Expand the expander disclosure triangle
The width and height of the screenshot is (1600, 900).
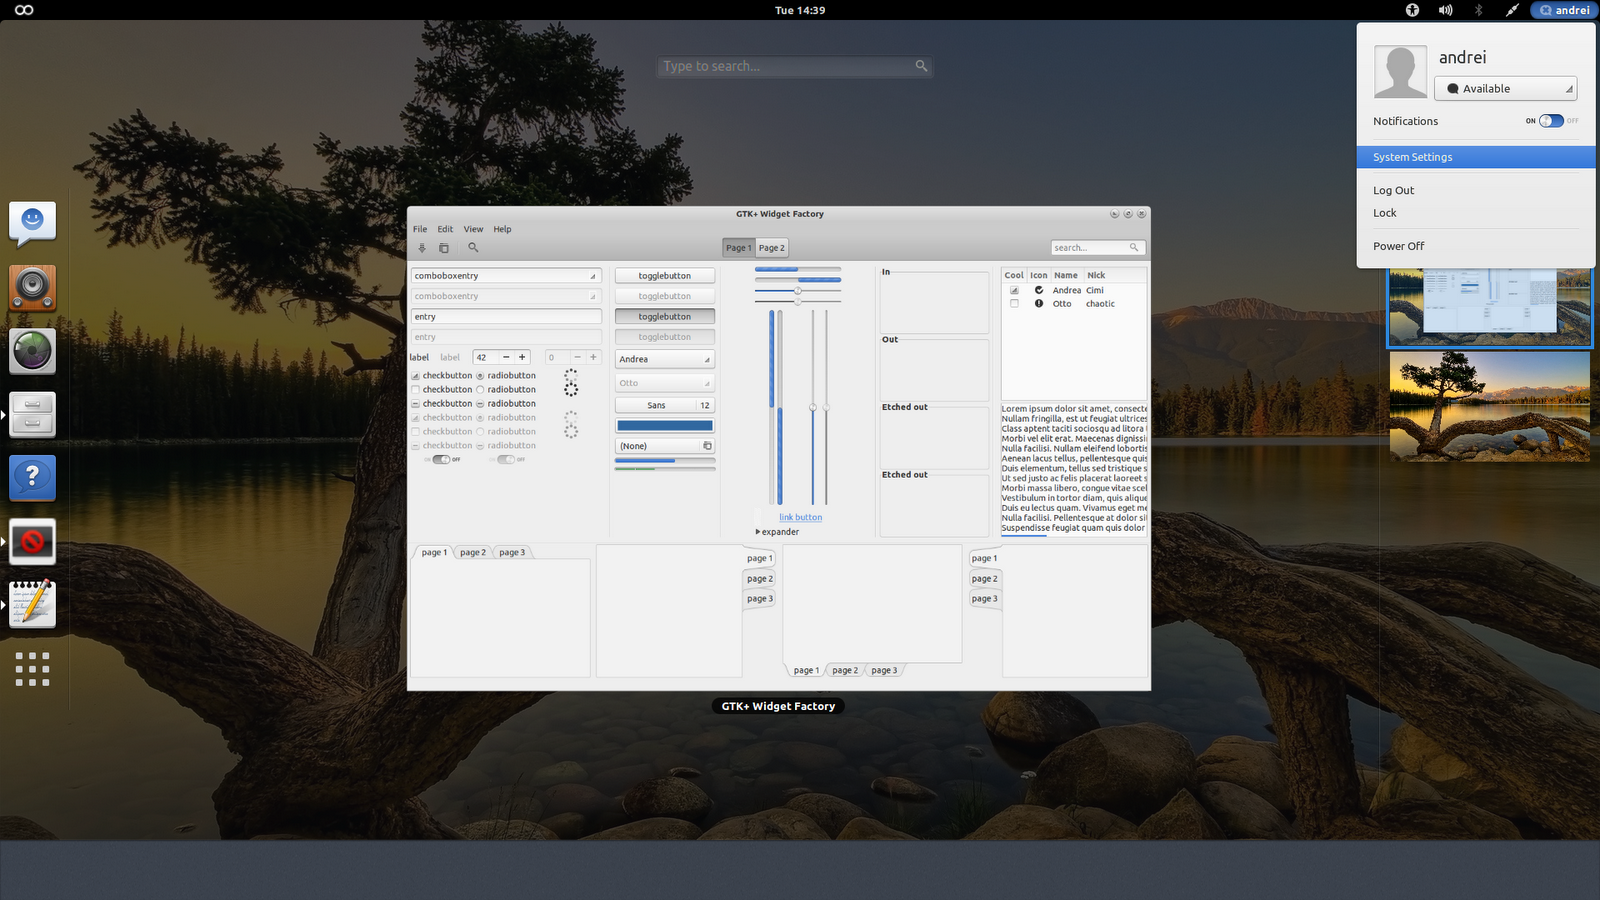pos(758,532)
